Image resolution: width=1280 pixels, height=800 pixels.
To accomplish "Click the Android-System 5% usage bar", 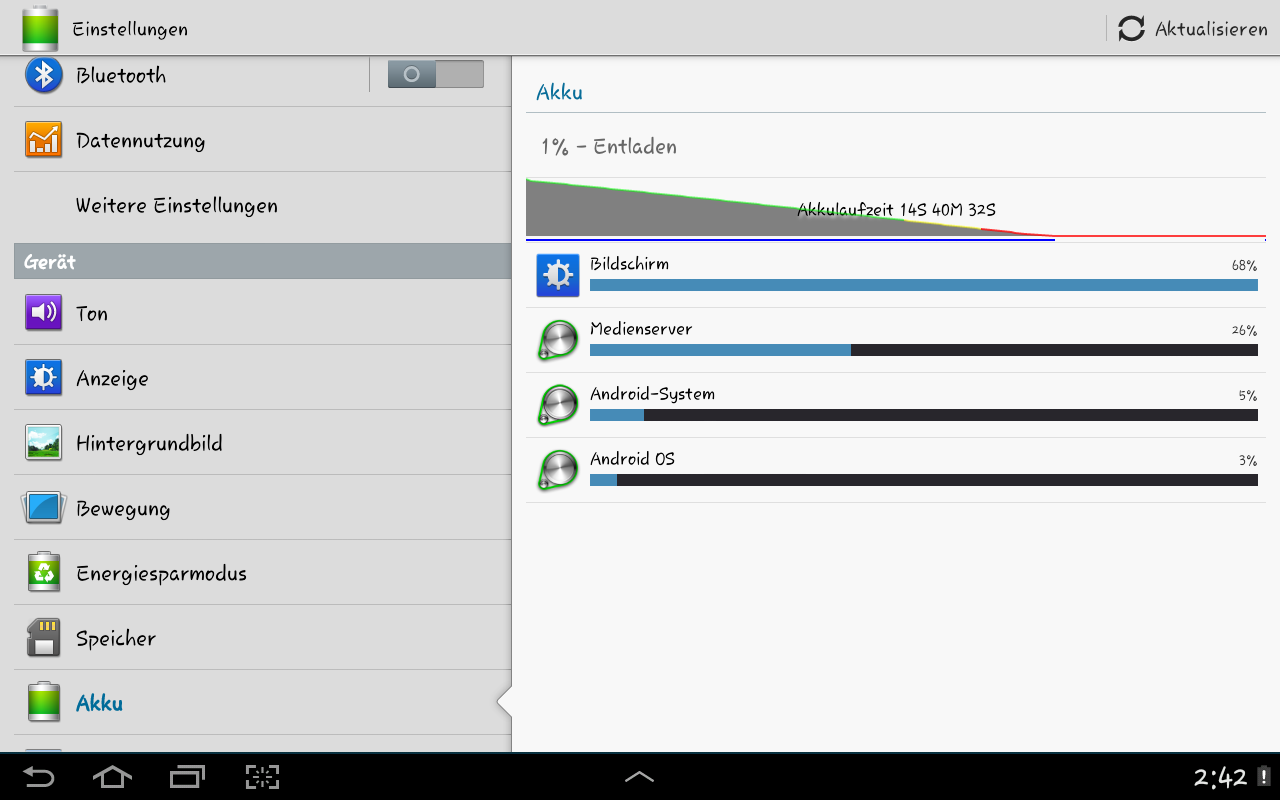I will pyautogui.click(x=923, y=415).
